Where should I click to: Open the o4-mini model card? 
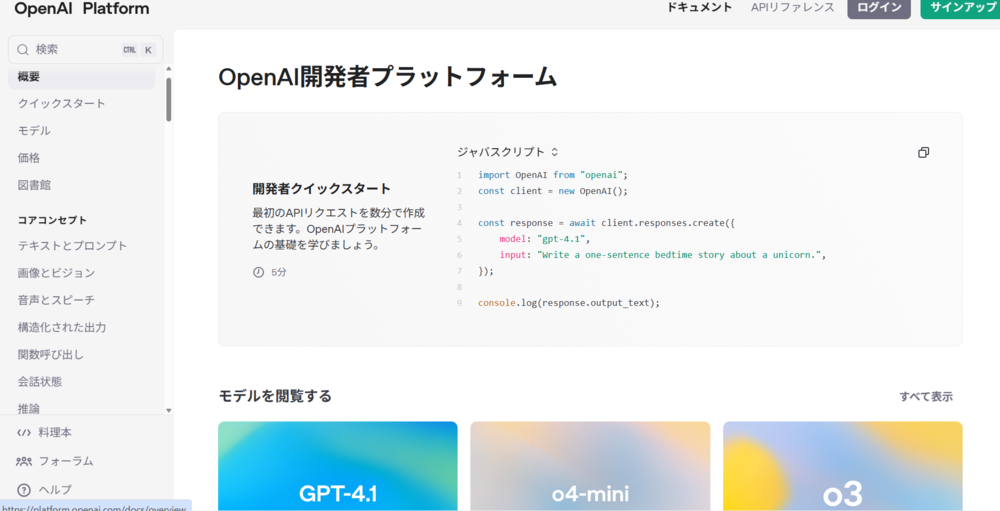[590, 466]
